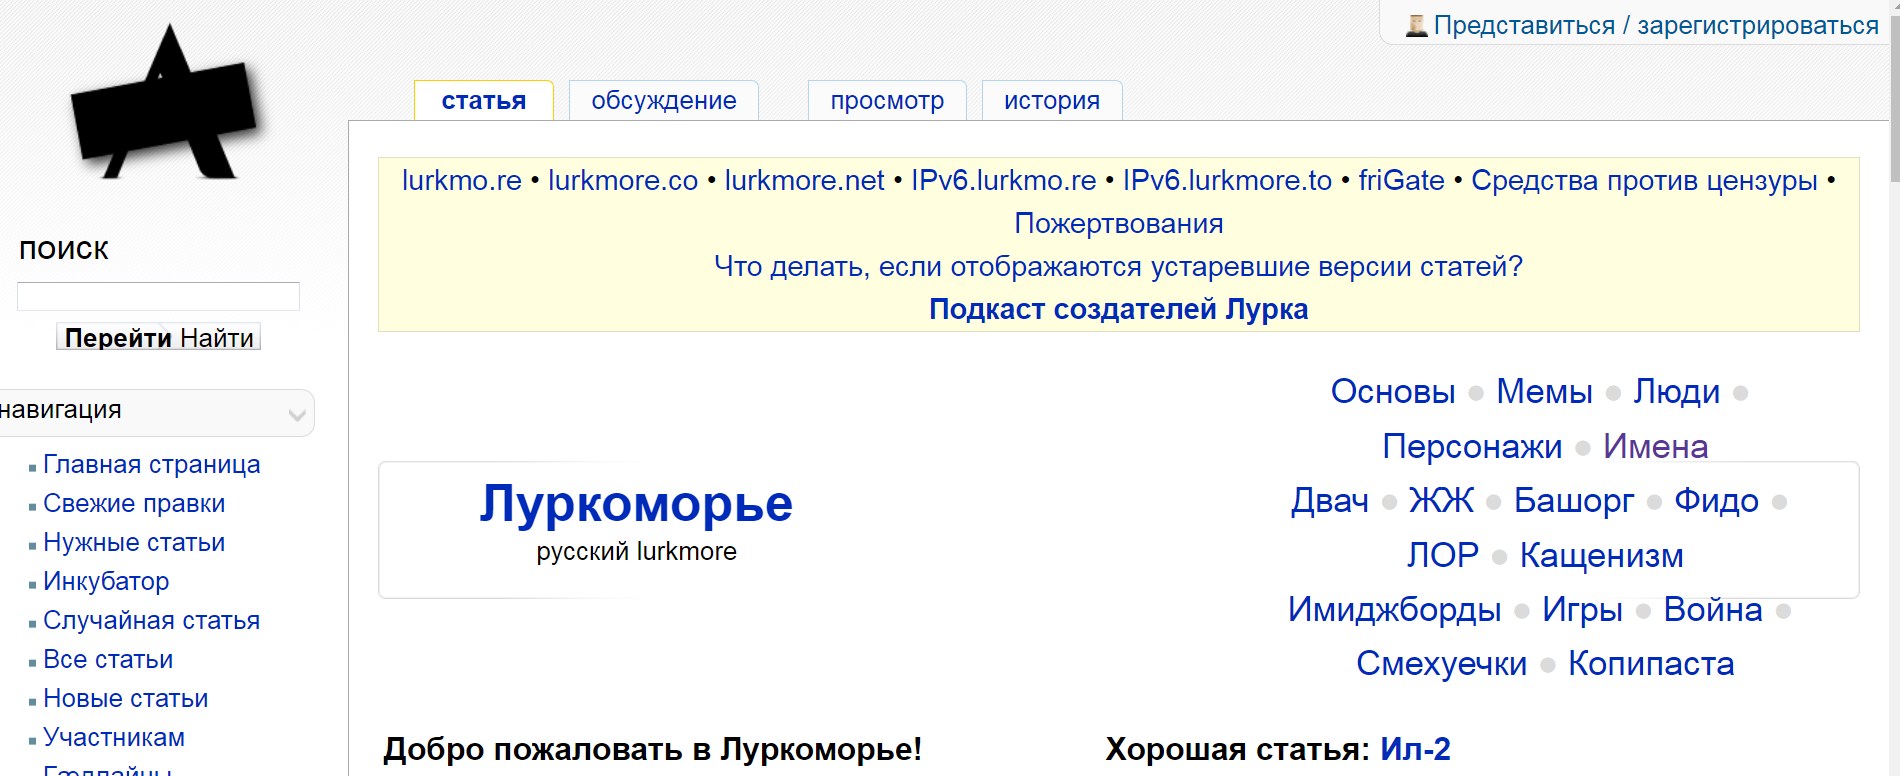Viewport: 1900px width, 776px height.
Task: Open Средства против цензуры link
Action: 1644,181
